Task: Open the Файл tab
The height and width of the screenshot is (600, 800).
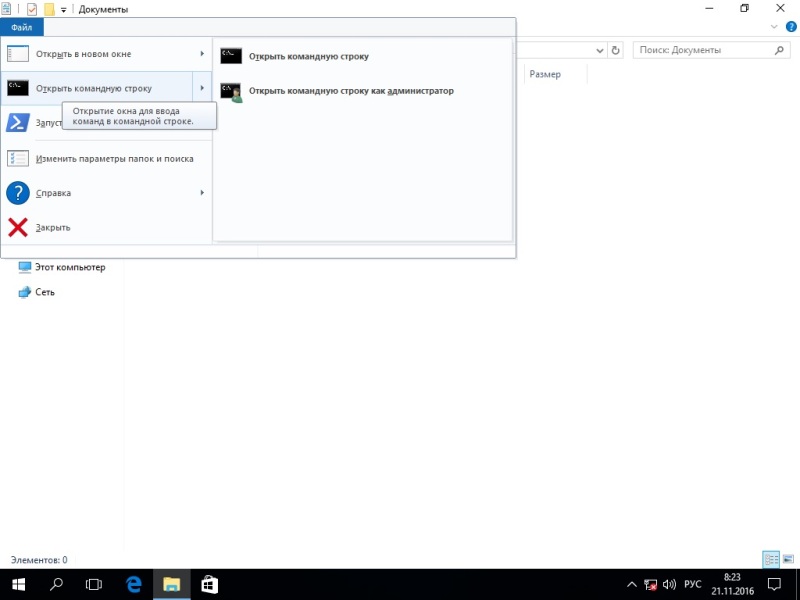Action: pos(21,28)
